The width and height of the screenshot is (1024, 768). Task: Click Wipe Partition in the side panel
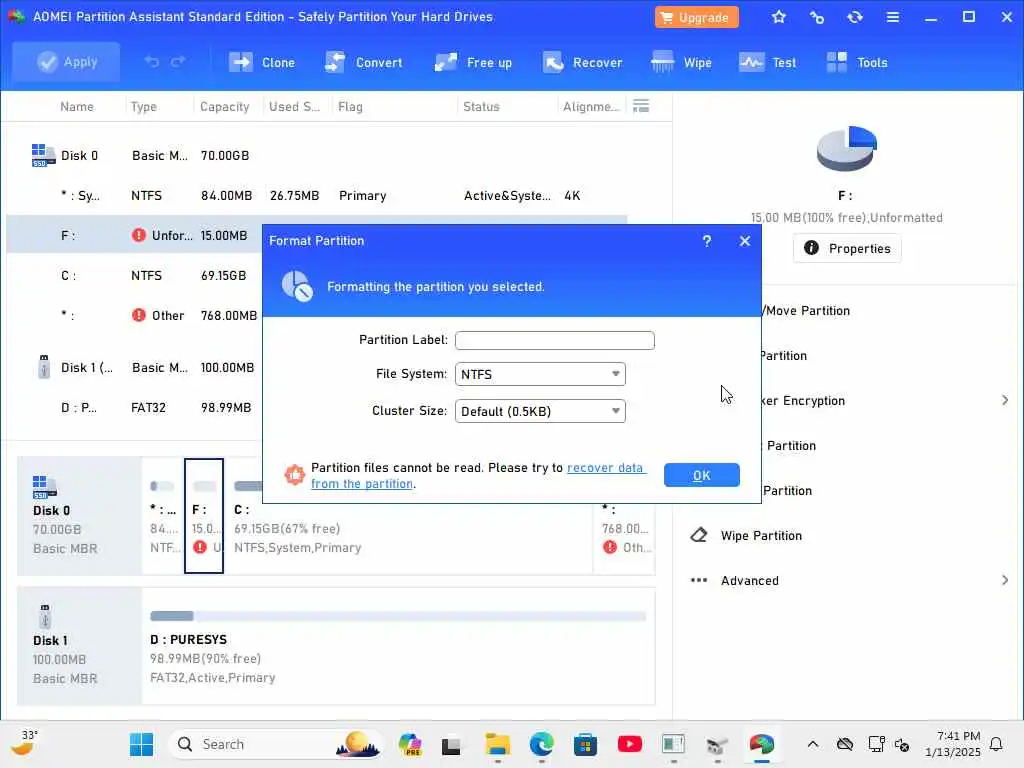coord(761,536)
